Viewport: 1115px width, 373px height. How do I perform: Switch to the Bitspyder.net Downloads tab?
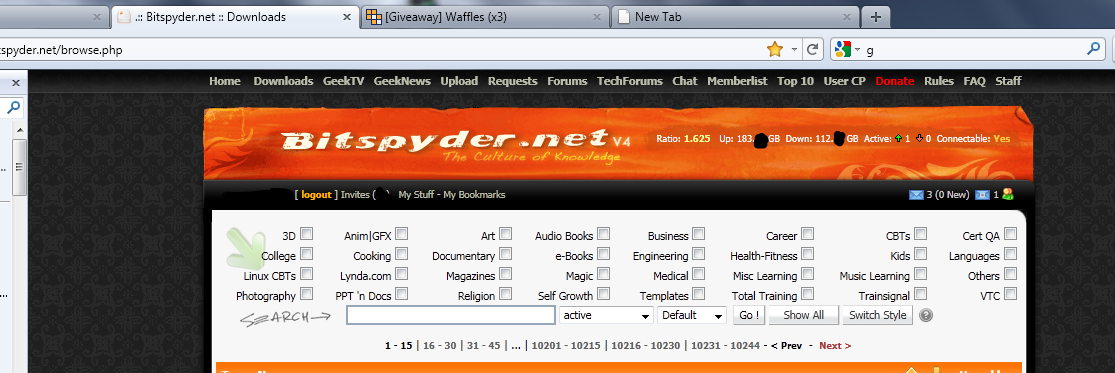point(235,17)
